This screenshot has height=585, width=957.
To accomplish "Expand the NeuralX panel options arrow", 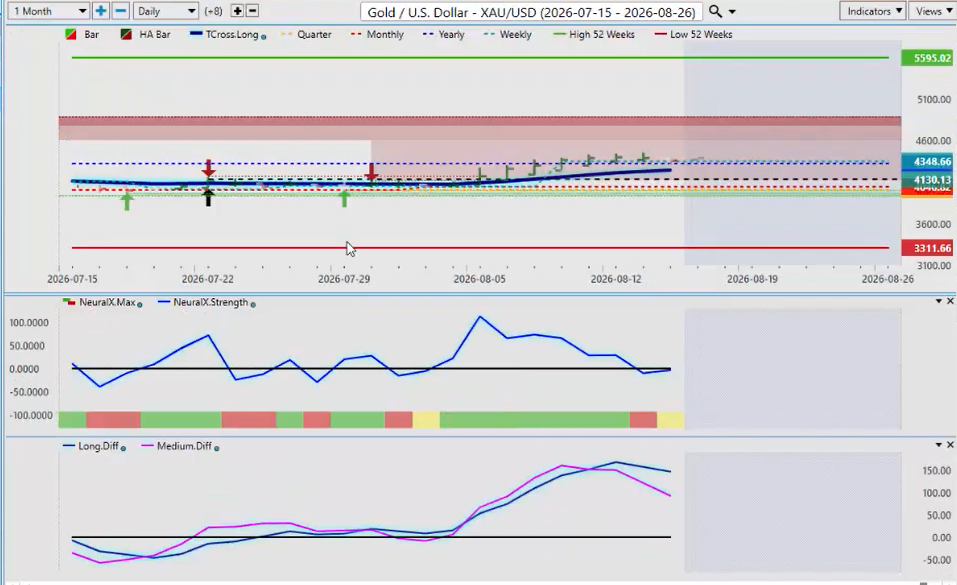I will click(x=939, y=301).
